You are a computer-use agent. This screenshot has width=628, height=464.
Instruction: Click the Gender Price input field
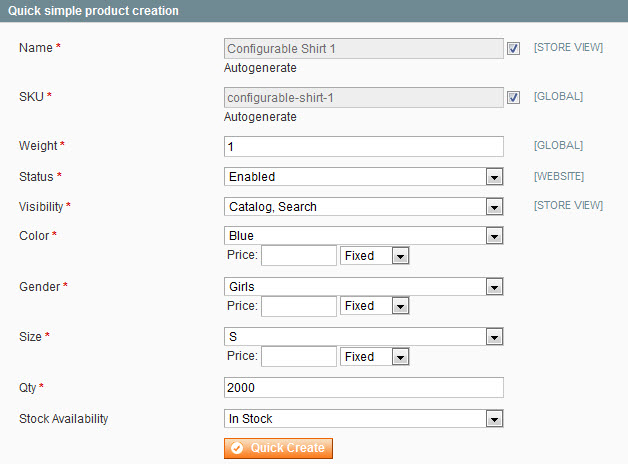299,306
